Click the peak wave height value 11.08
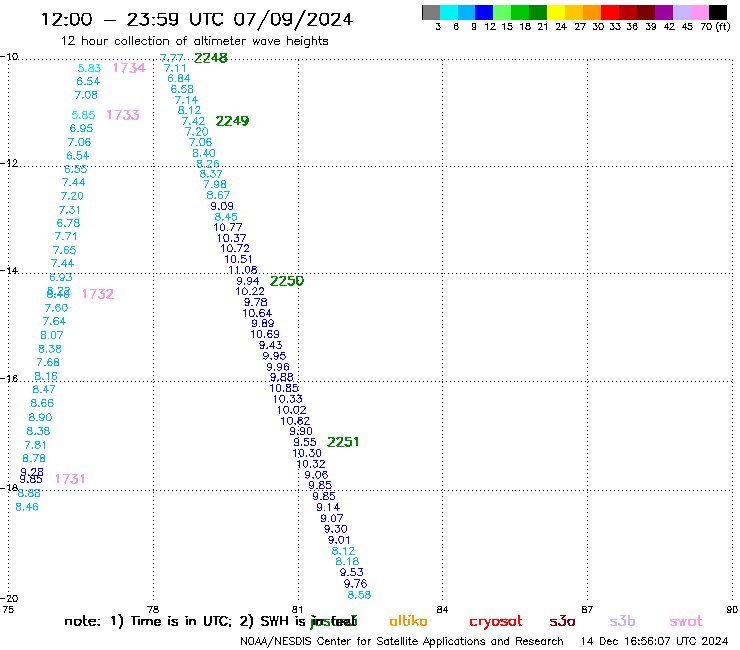The height and width of the screenshot is (650, 740). [x=243, y=270]
